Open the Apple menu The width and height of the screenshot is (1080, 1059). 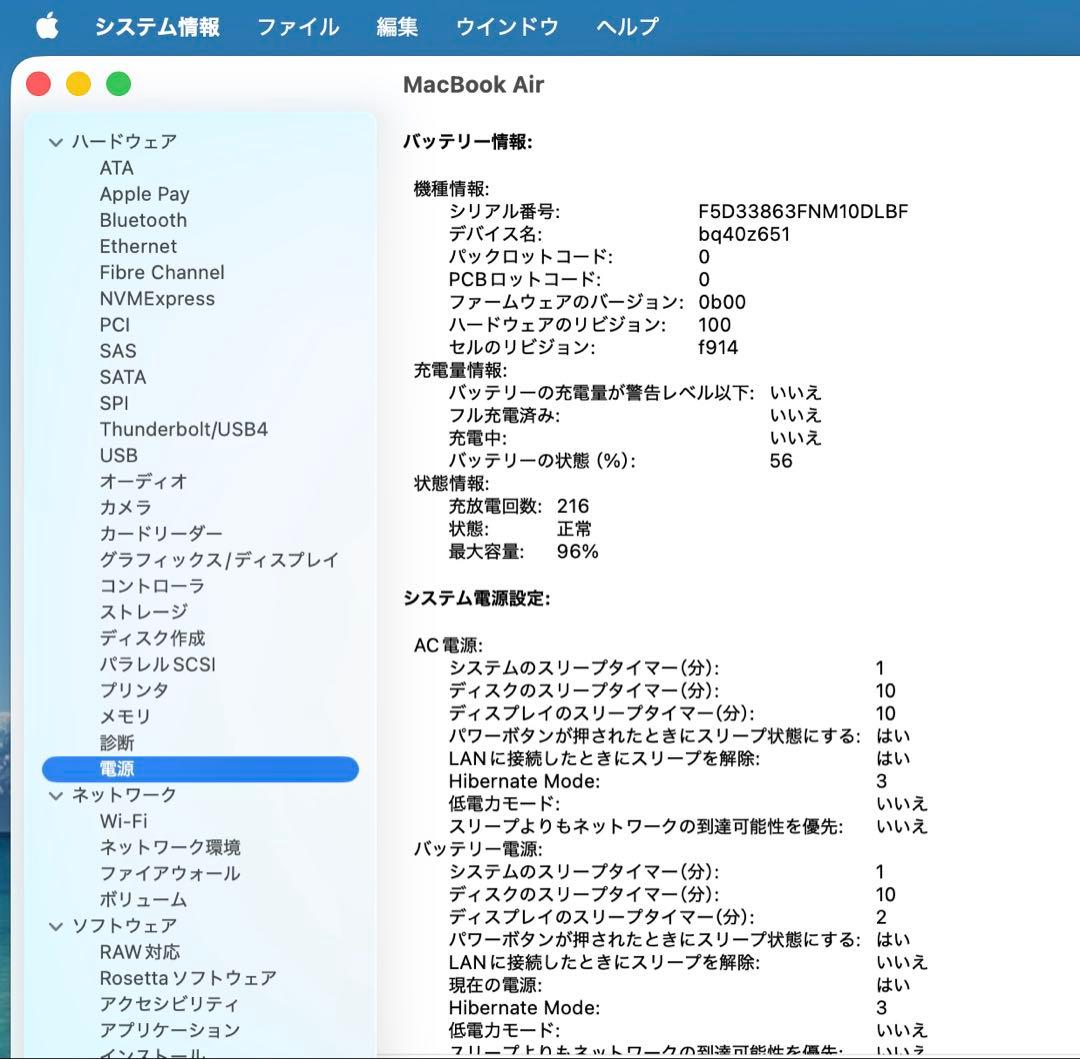point(48,27)
